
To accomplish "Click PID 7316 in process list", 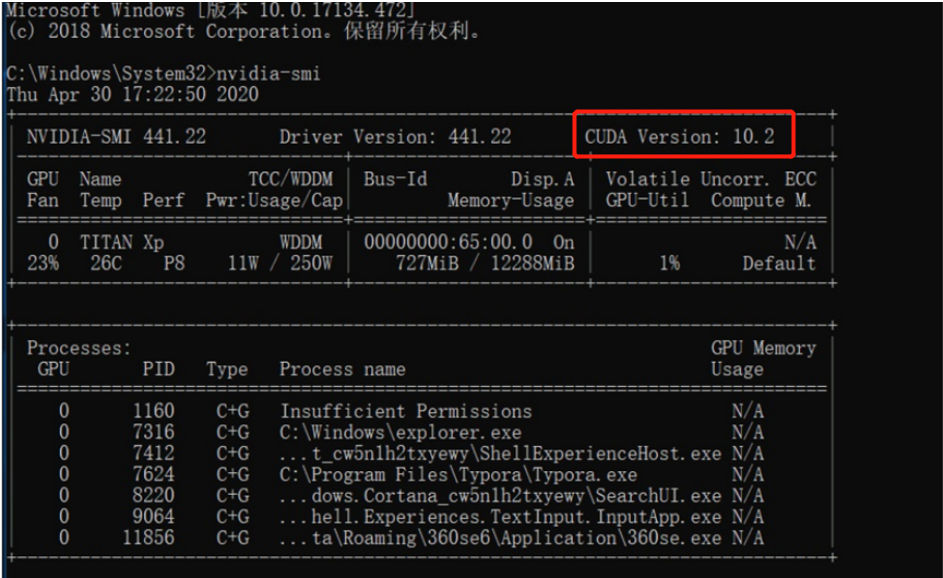I will click(x=154, y=432).
